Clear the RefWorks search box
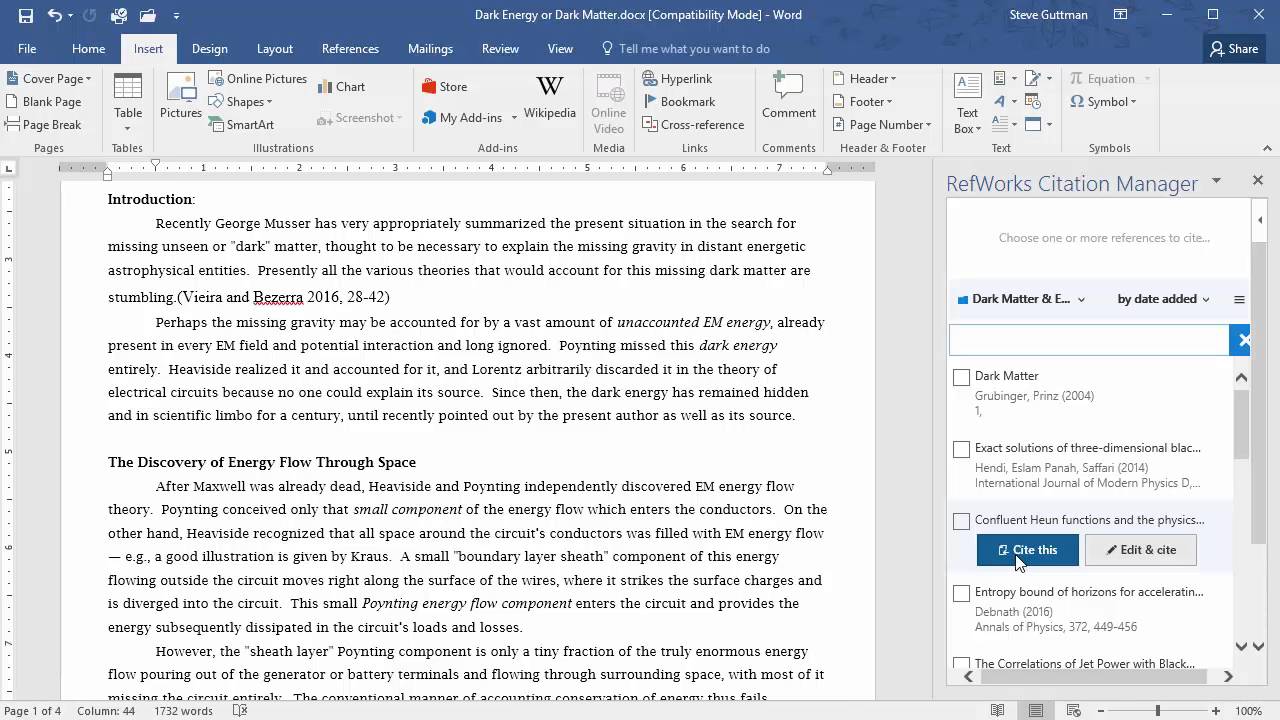 pyautogui.click(x=1240, y=340)
